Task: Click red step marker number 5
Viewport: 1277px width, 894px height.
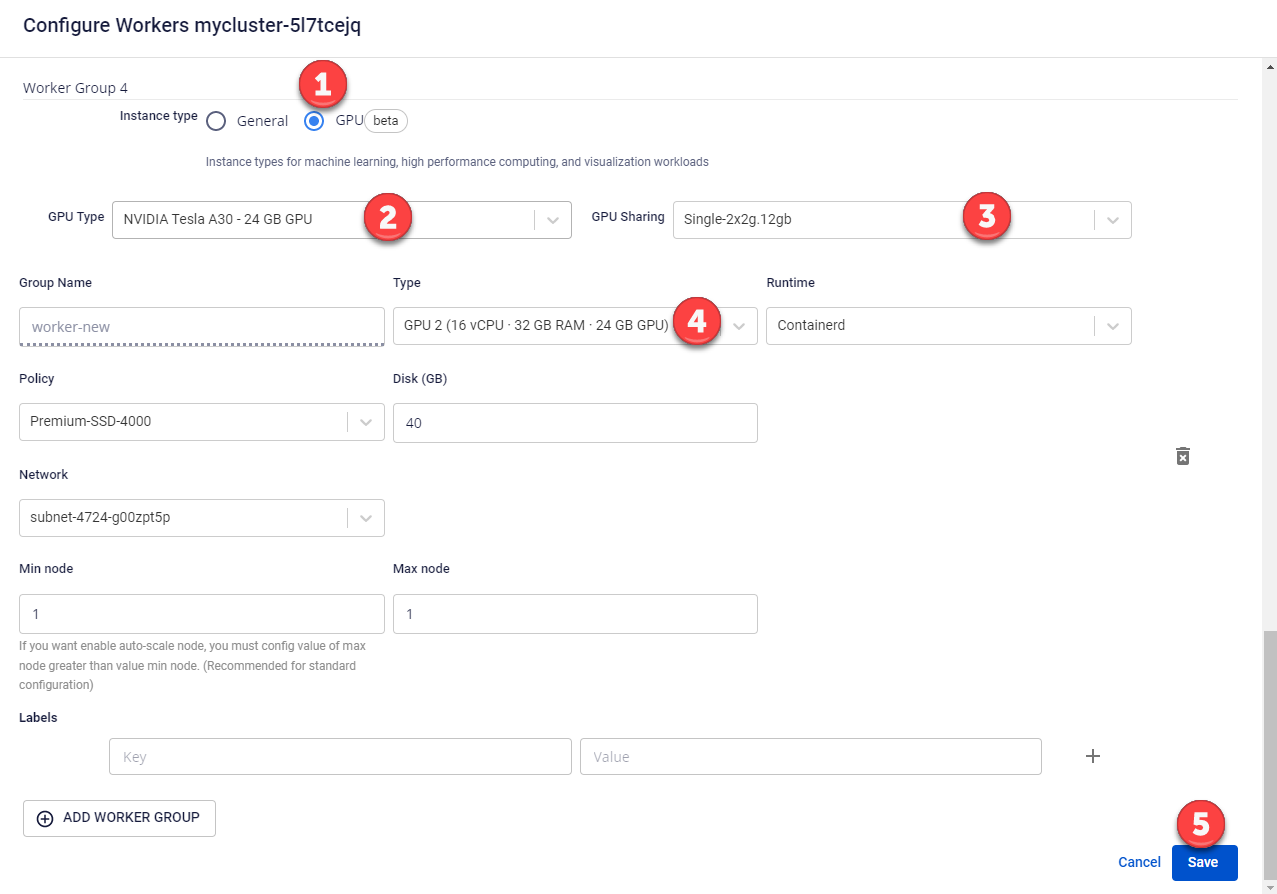Action: pos(1201,824)
